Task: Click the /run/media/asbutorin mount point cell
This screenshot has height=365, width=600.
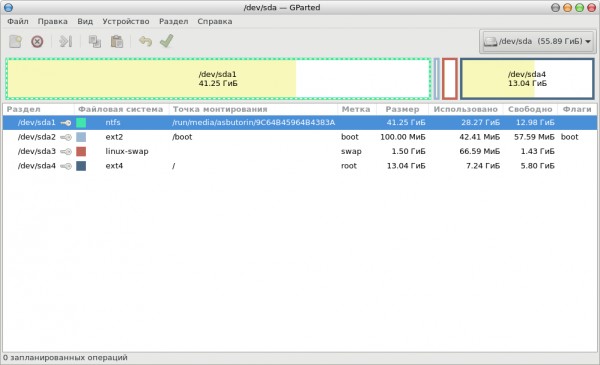Action: click(x=253, y=122)
